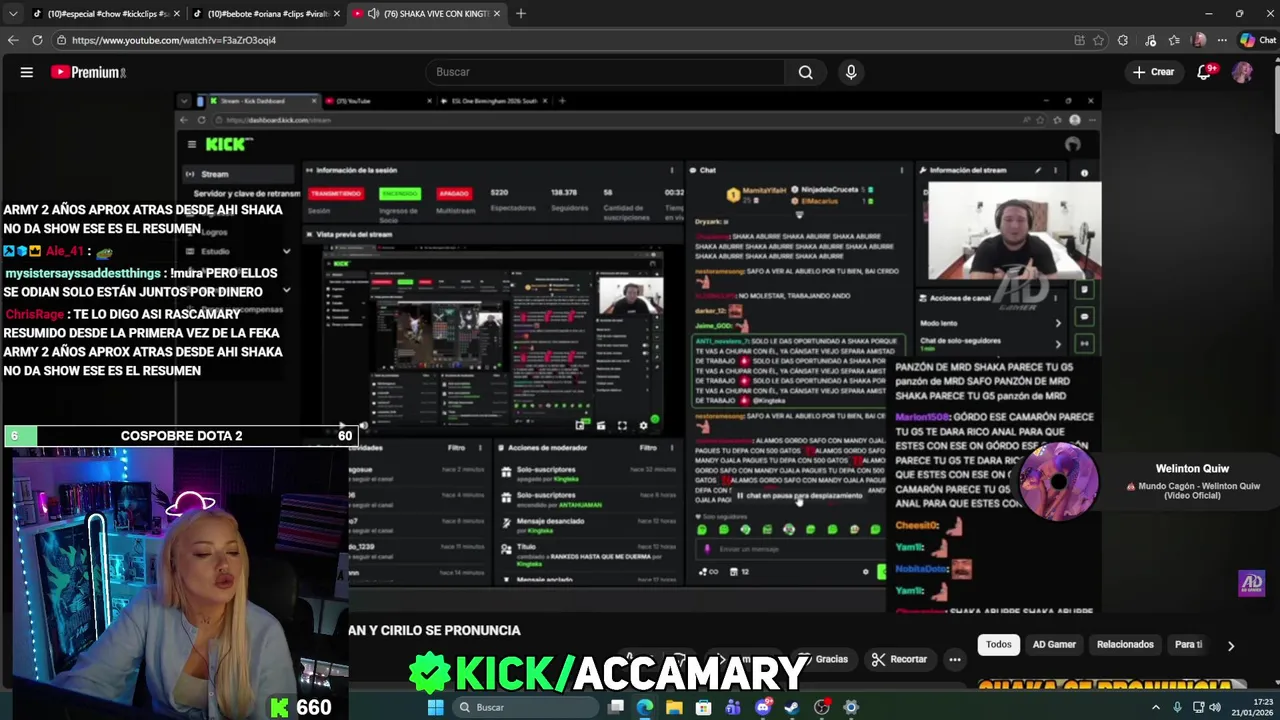1280x720 pixels.
Task: Open the volume control in system tray
Action: coord(1215,707)
